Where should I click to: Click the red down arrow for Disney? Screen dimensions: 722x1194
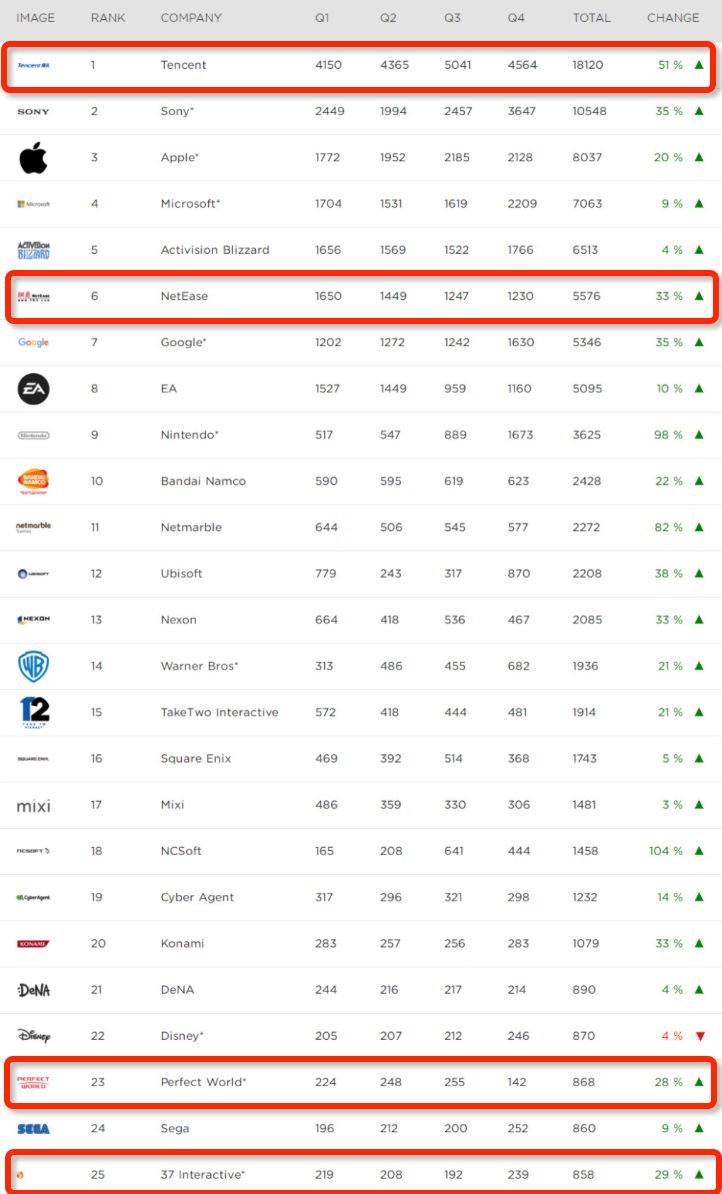(699, 1036)
